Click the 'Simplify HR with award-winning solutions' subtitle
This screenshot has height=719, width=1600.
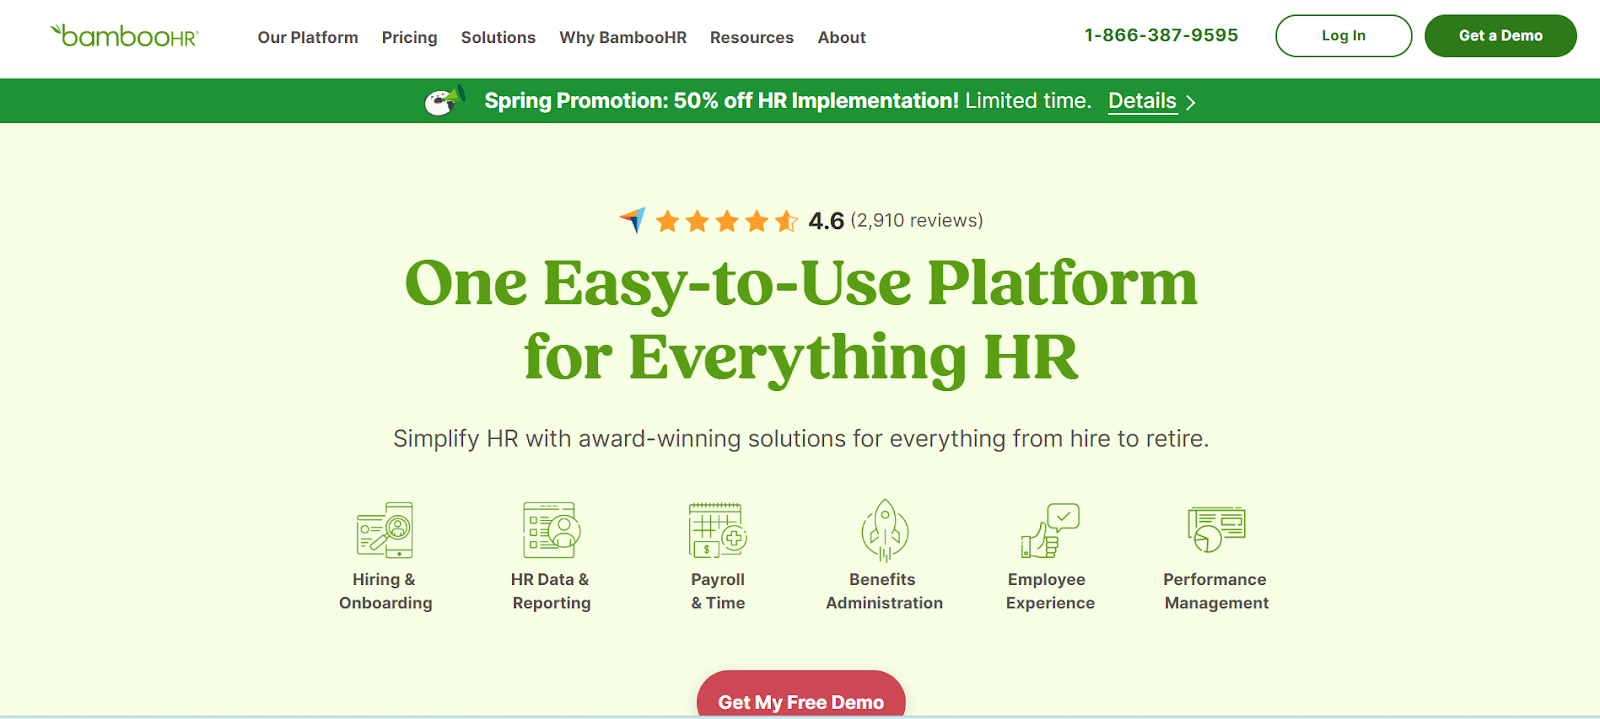801,439
